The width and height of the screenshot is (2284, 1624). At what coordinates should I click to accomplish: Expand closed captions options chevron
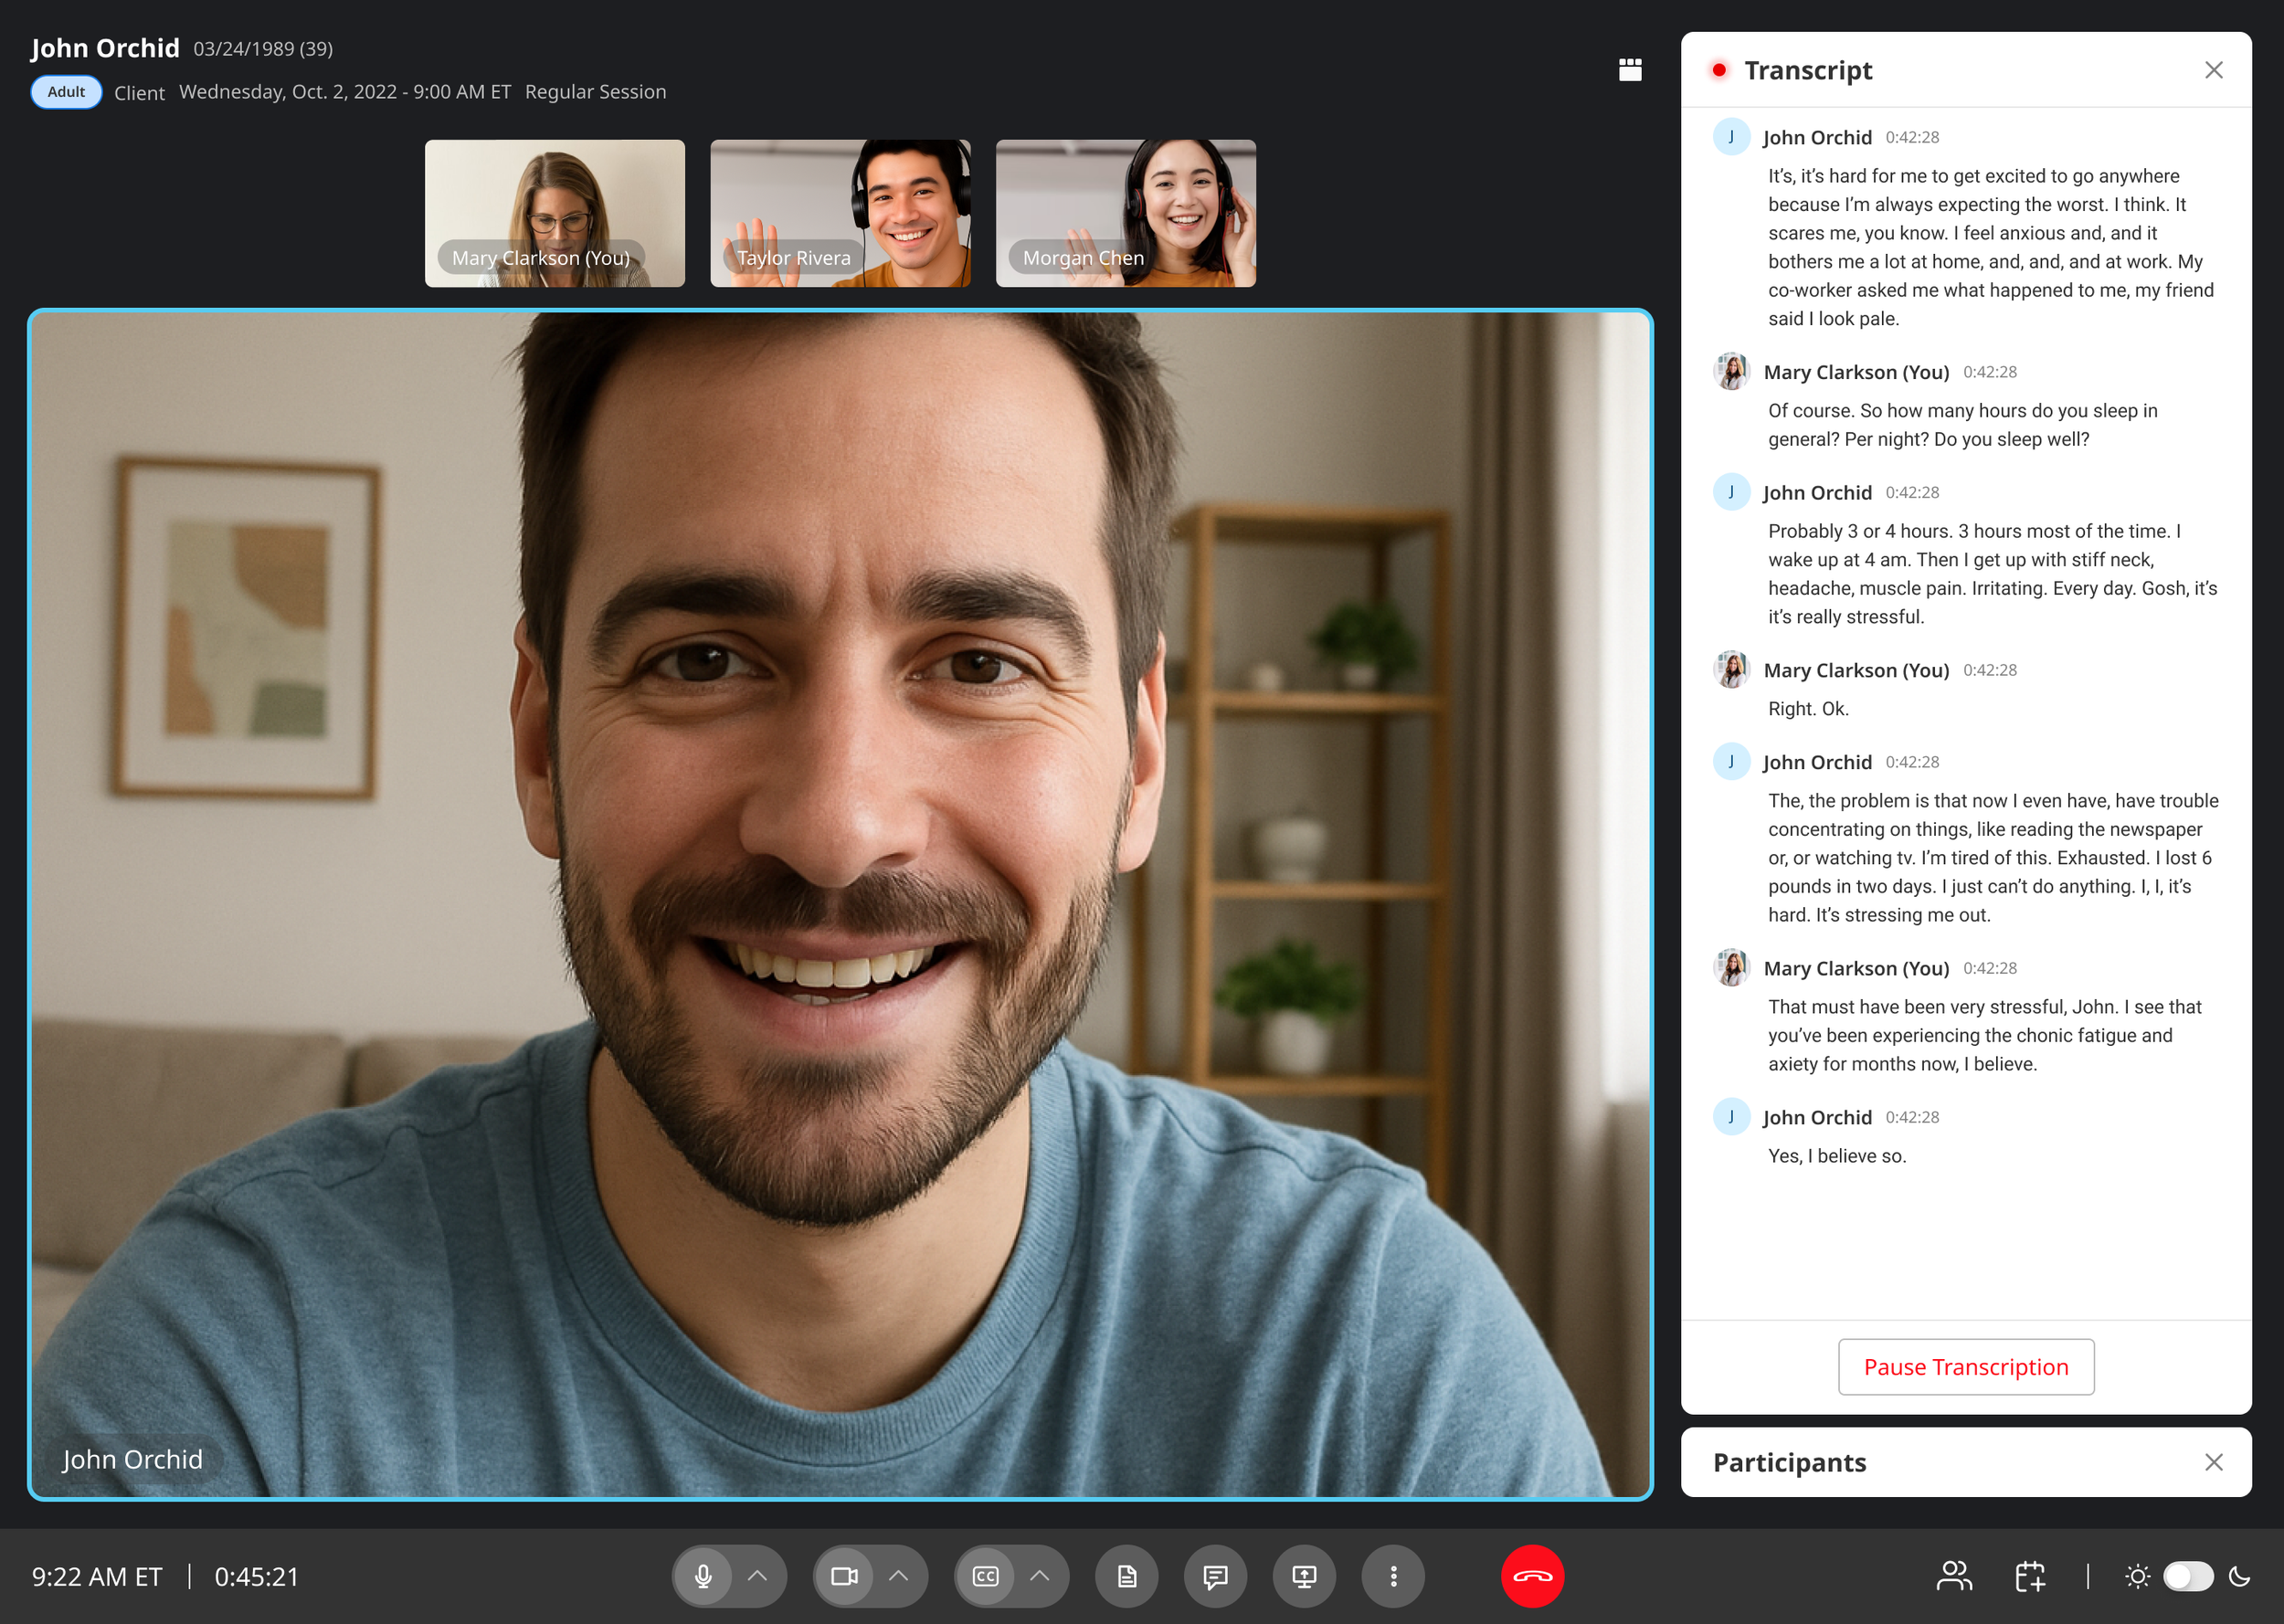click(x=1040, y=1576)
